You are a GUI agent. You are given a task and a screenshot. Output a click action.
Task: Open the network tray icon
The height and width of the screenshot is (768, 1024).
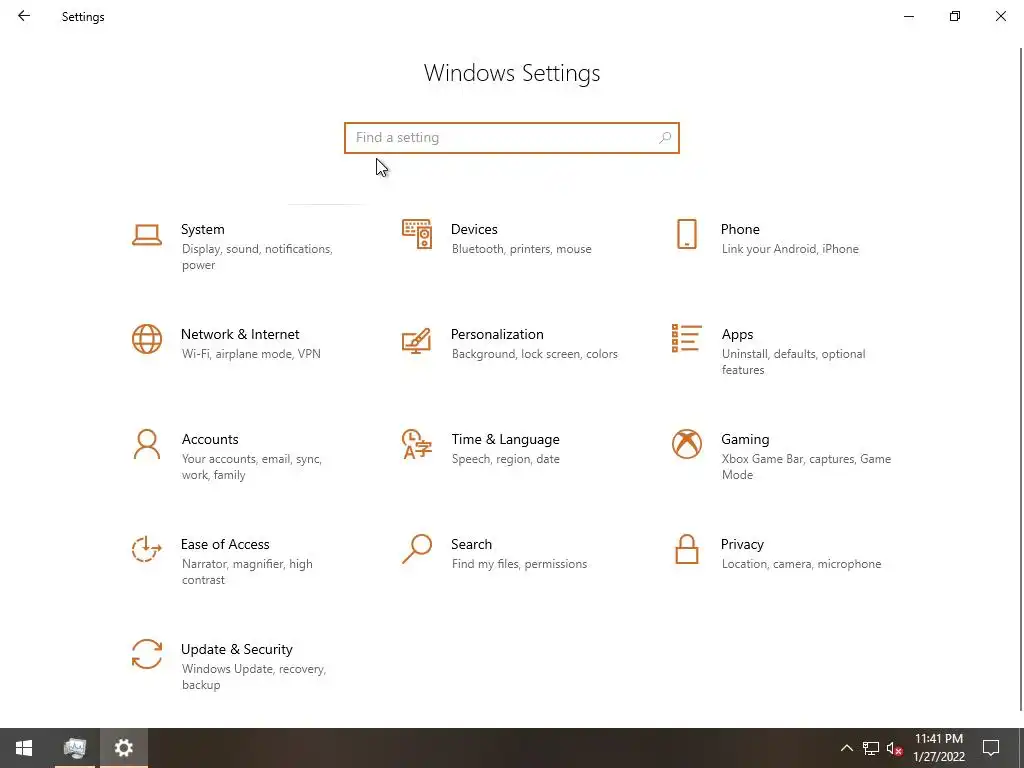[871, 748]
